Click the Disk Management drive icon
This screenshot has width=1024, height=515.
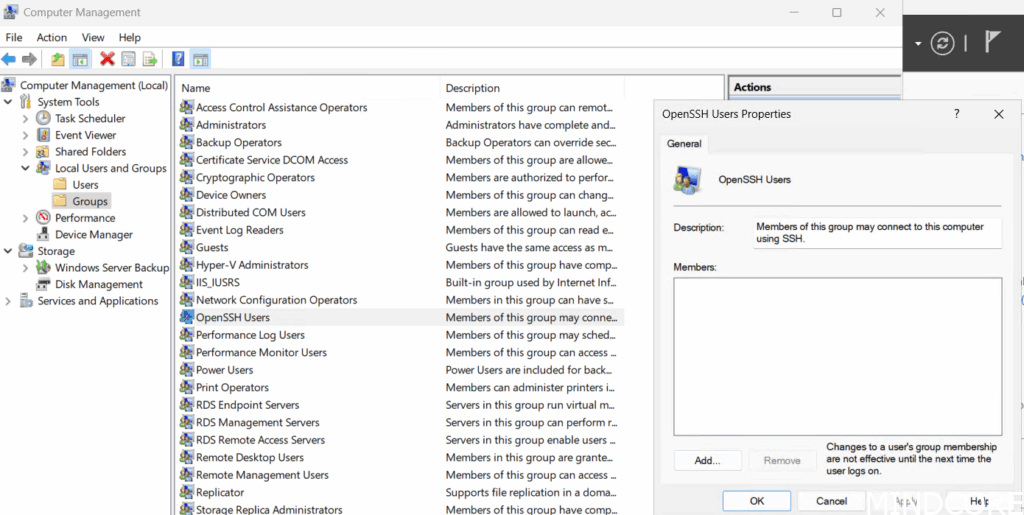(x=43, y=284)
